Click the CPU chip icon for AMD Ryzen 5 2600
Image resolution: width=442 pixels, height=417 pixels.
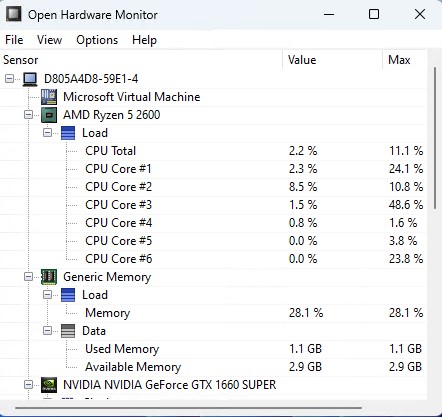click(49, 115)
